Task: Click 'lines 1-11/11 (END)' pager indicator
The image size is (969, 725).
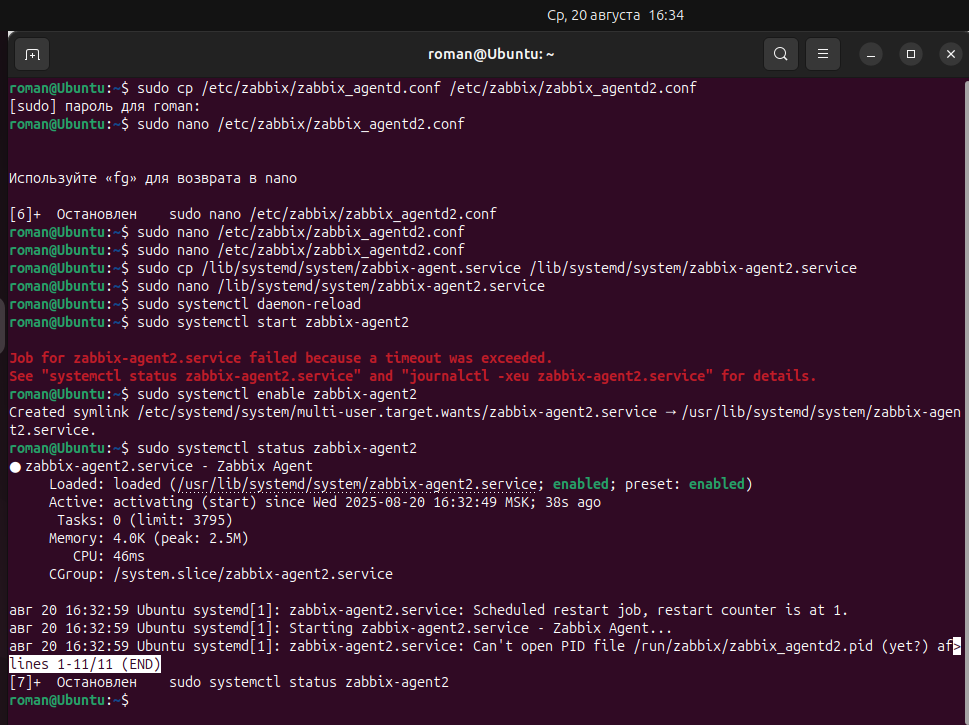Action: (x=85, y=664)
